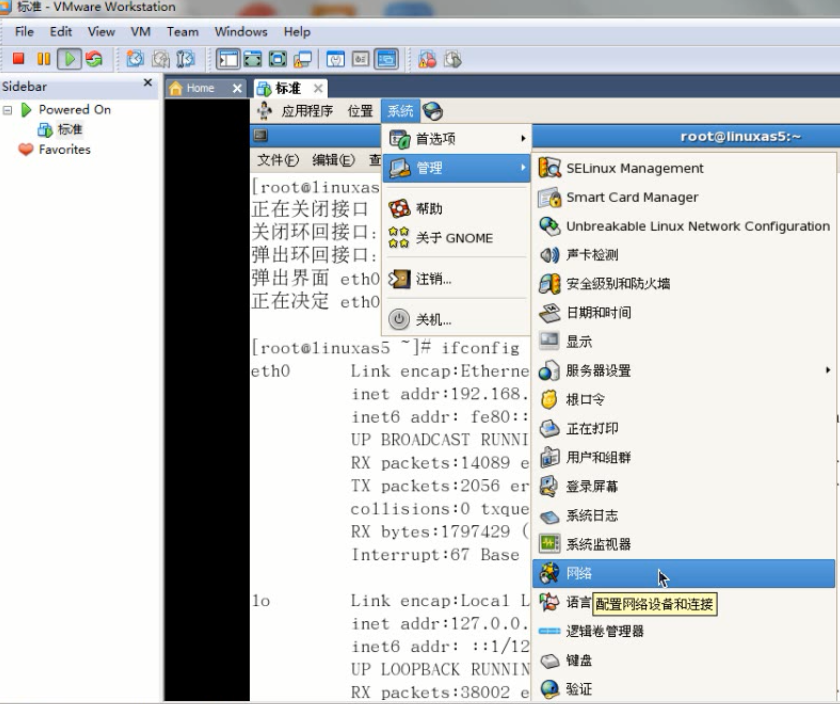Select Favorites in the sidebar
This screenshot has height=704, width=840.
click(x=64, y=149)
